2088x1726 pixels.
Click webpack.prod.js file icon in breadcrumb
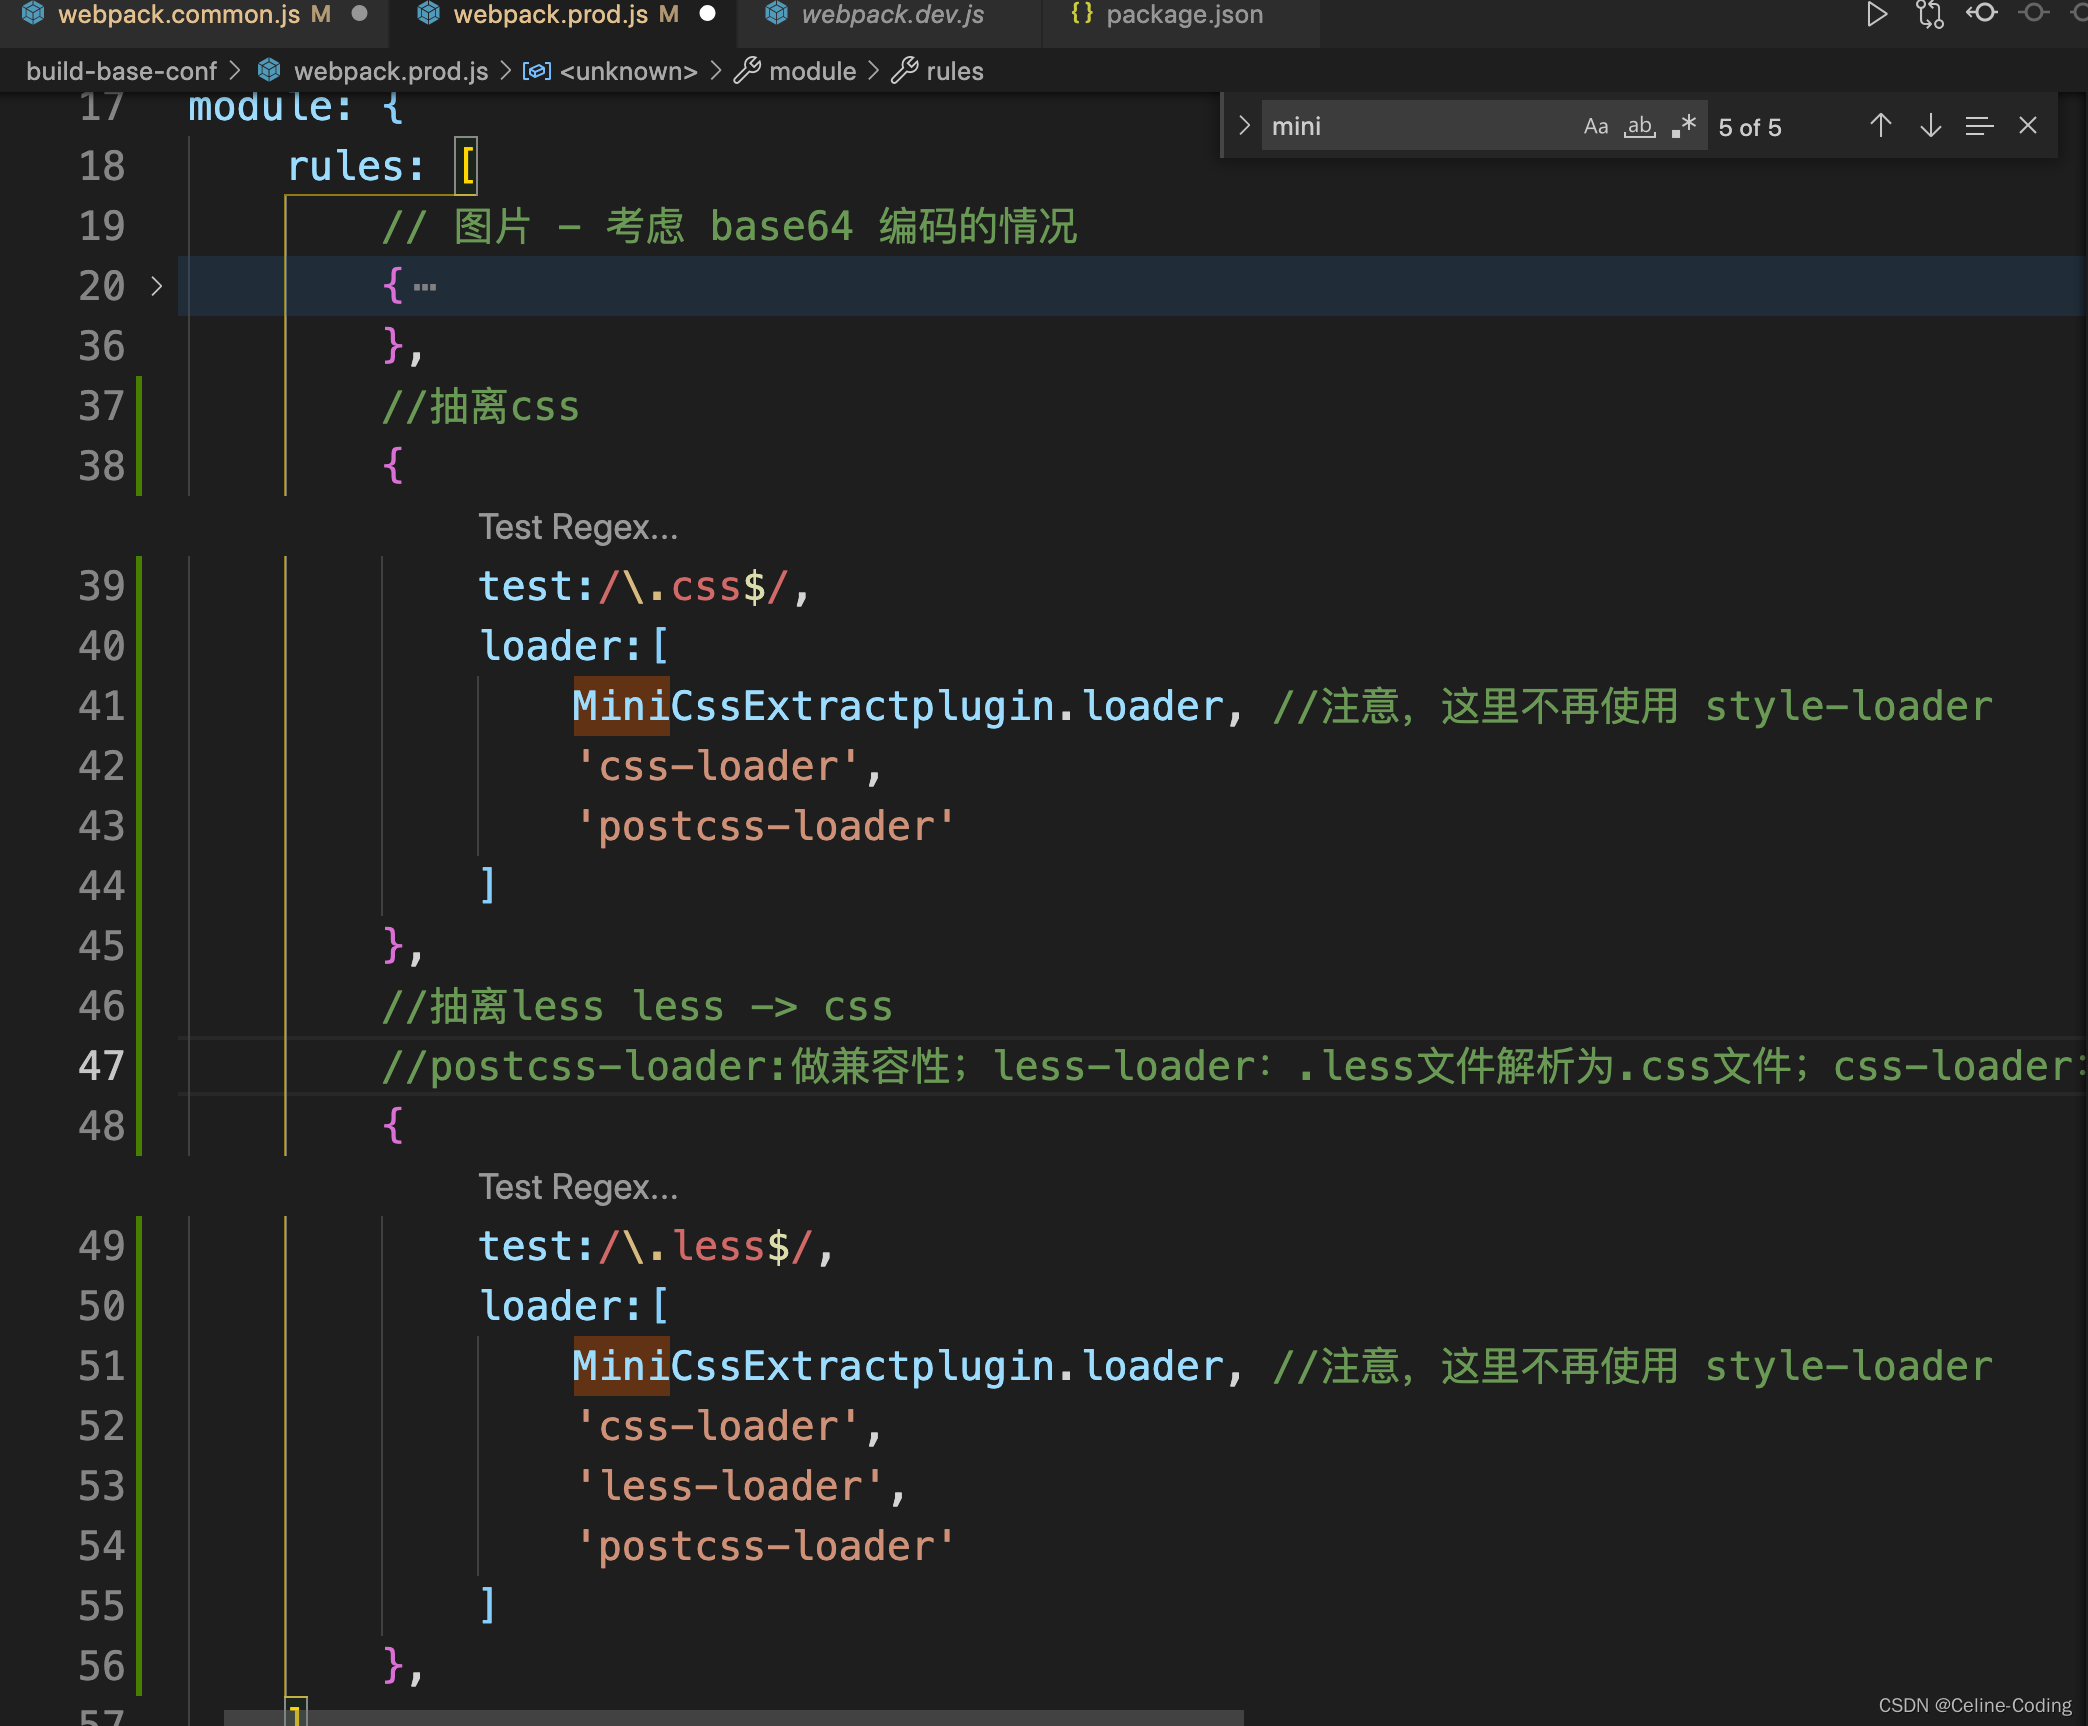pyautogui.click(x=269, y=71)
